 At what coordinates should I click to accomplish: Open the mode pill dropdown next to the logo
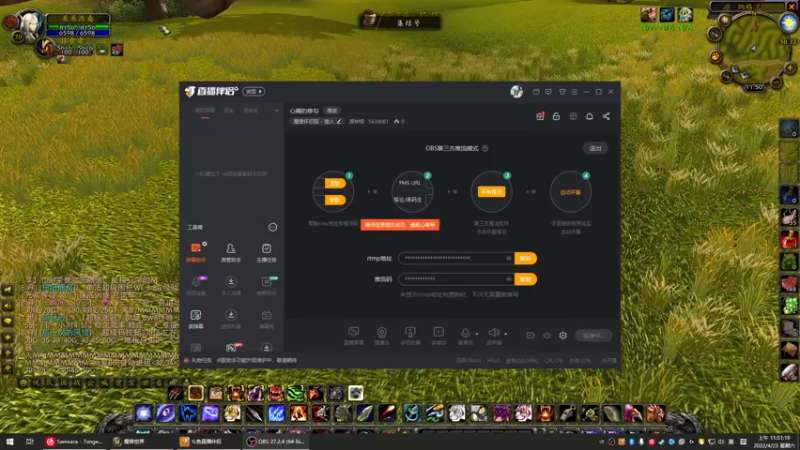[x=254, y=91]
